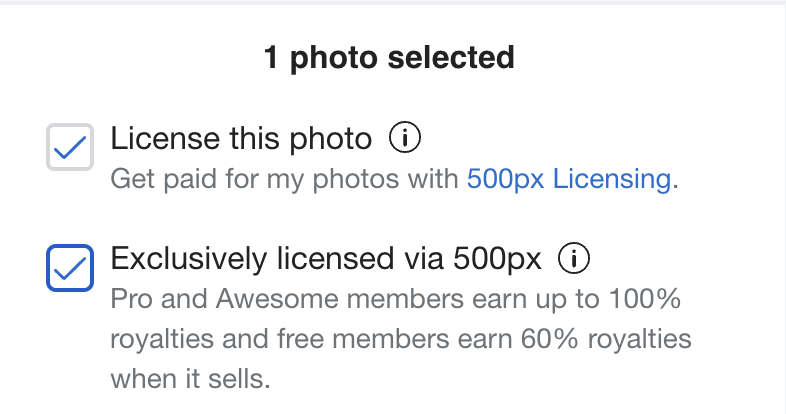Image resolution: width=786 pixels, height=414 pixels.
Task: Click the 100% text in royalties description
Action: [x=645, y=299]
